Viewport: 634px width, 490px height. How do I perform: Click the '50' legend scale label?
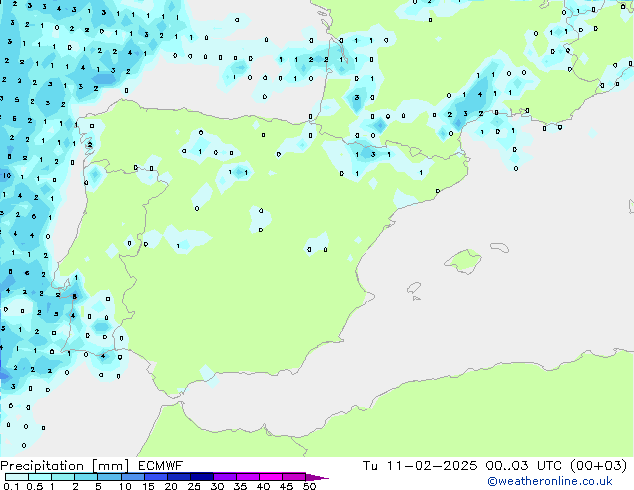click(309, 486)
